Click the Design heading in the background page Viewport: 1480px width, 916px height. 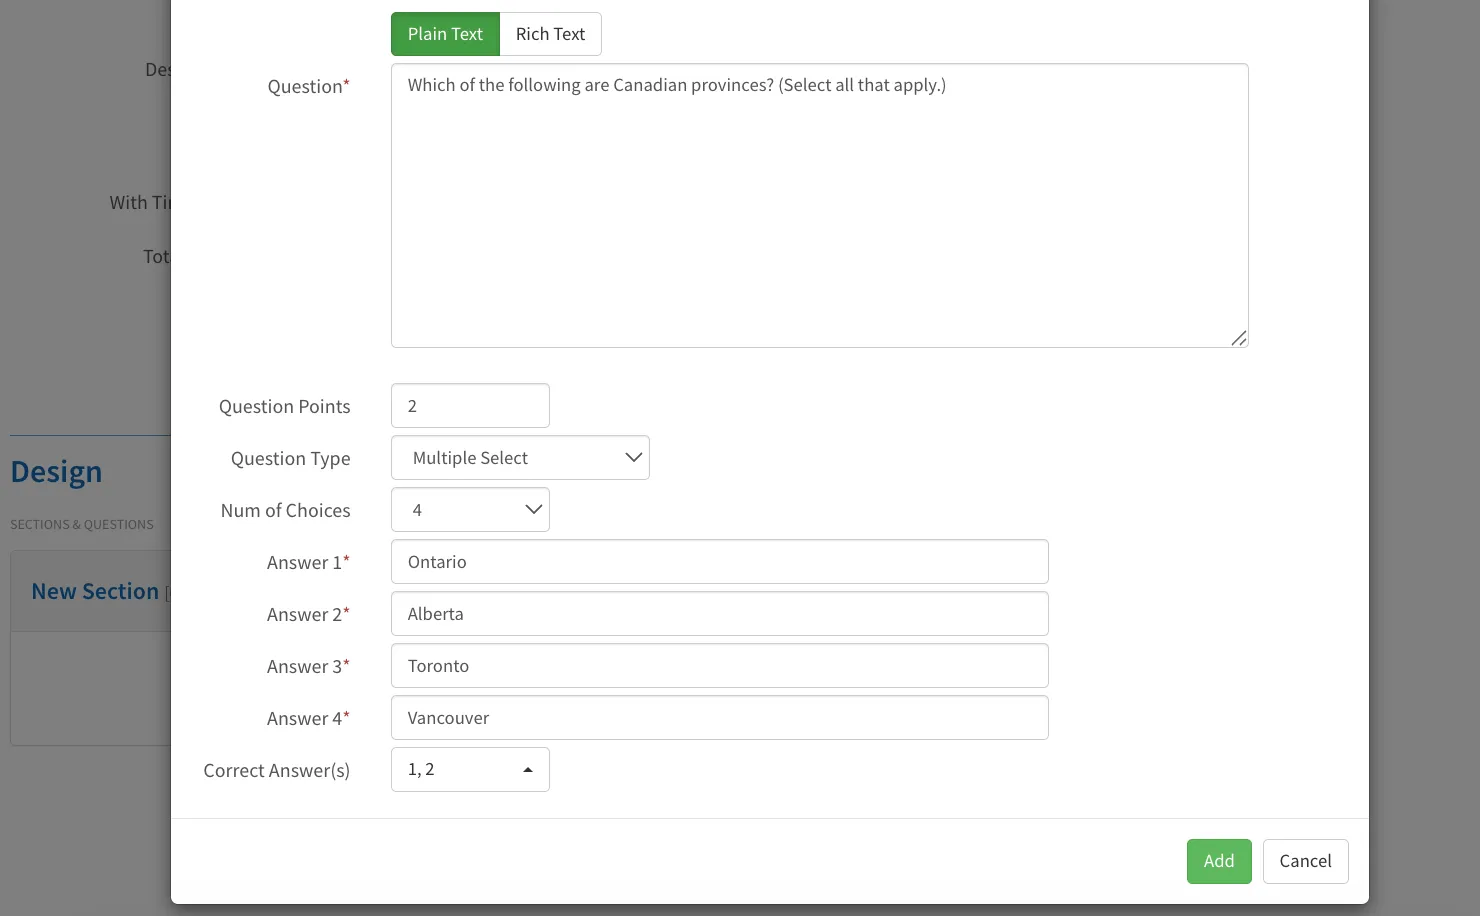(x=56, y=472)
